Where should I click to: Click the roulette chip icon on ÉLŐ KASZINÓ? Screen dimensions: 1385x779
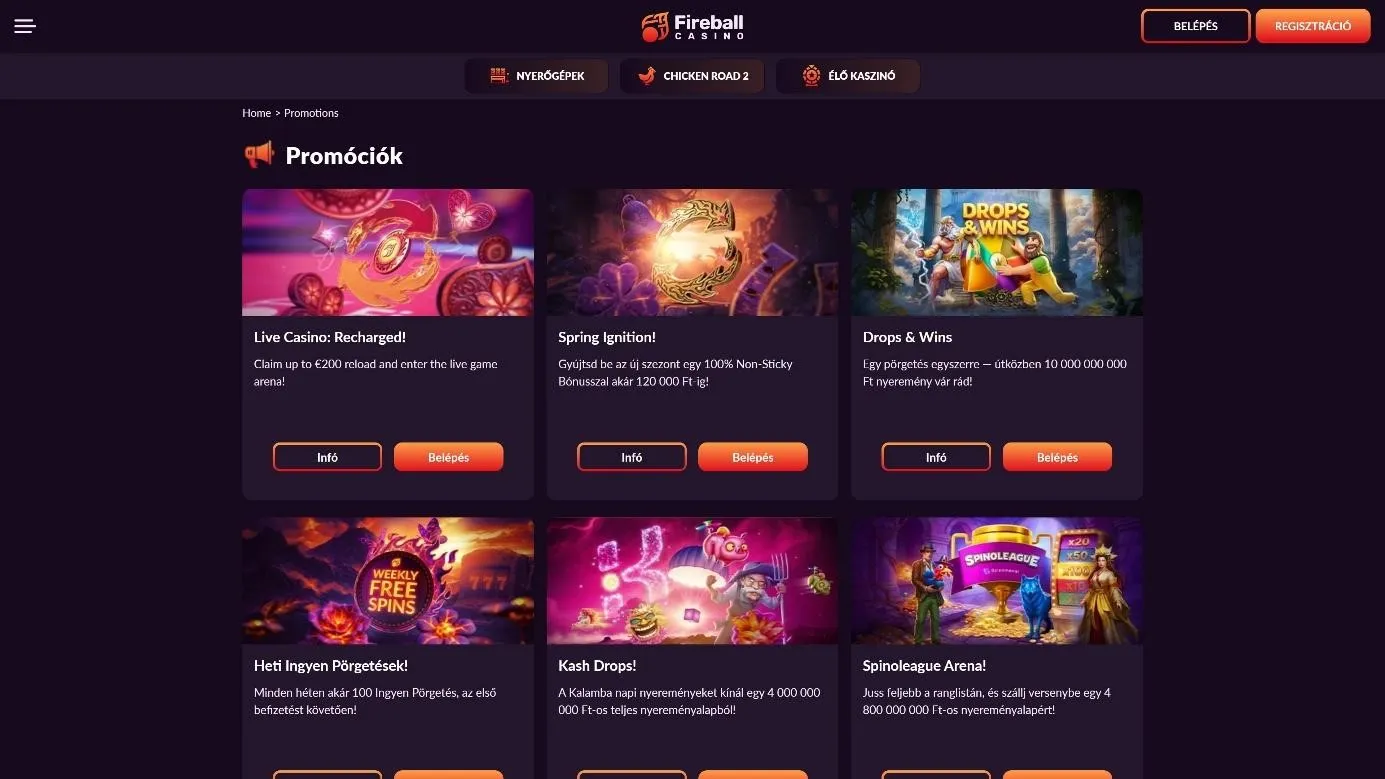(810, 74)
